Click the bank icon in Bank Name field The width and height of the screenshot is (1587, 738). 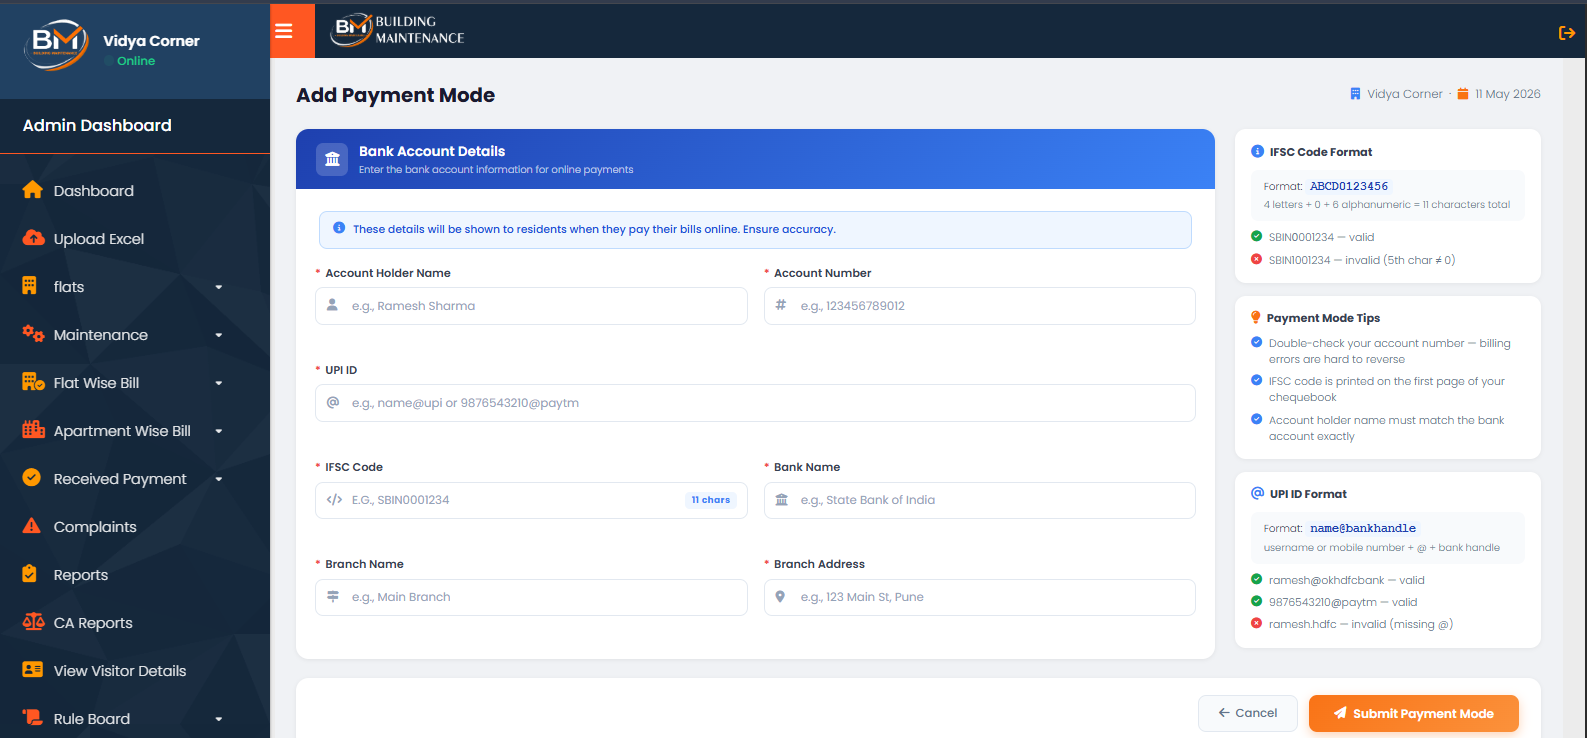pos(782,500)
